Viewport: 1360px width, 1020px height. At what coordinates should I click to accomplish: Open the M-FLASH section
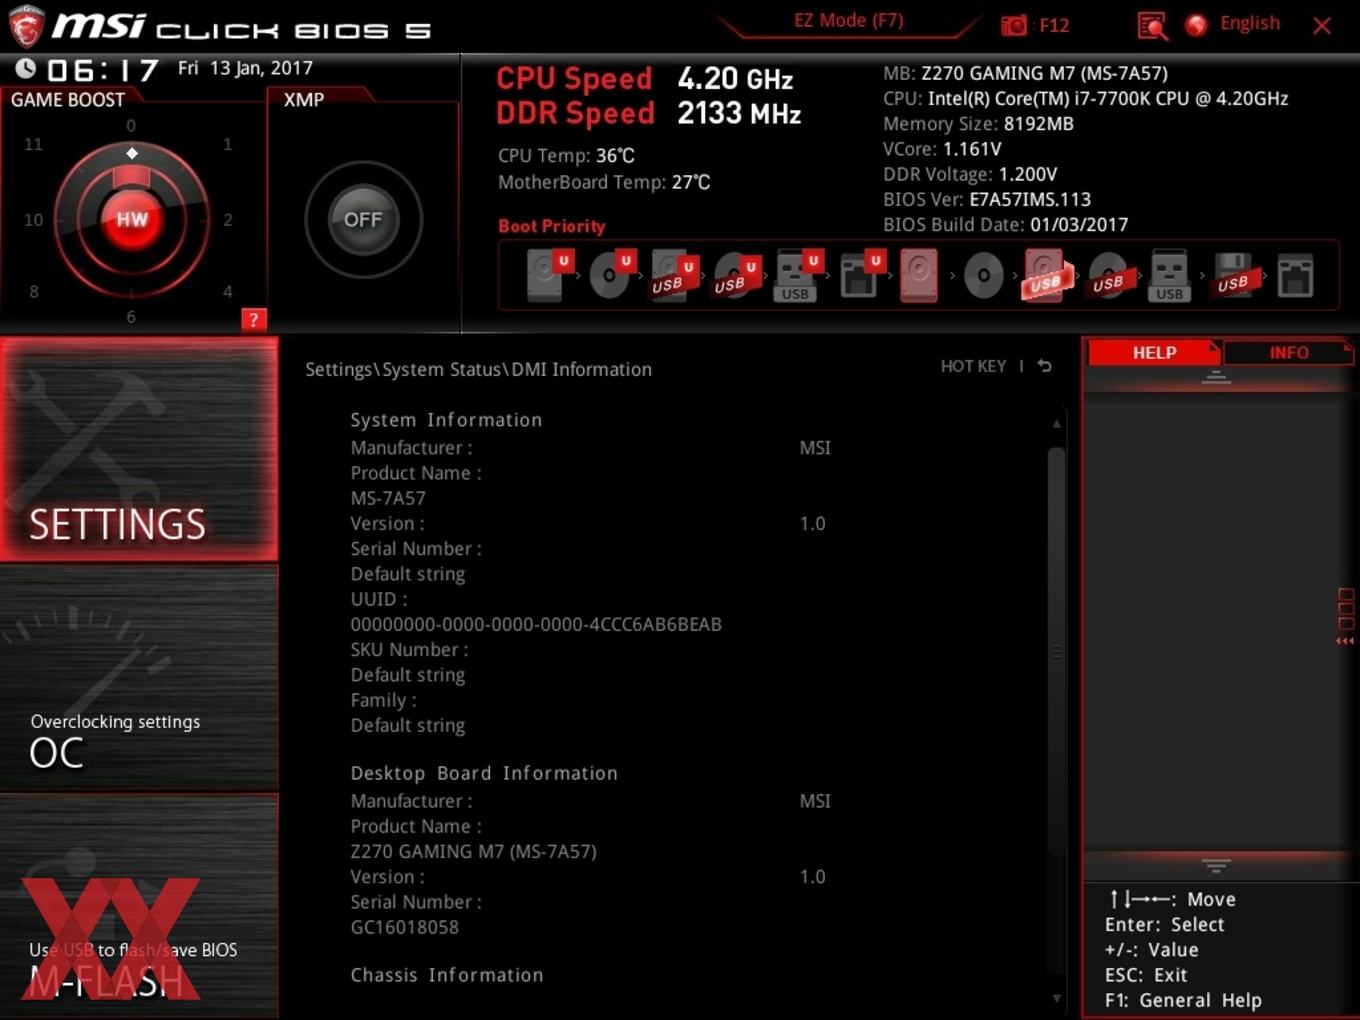[139, 907]
